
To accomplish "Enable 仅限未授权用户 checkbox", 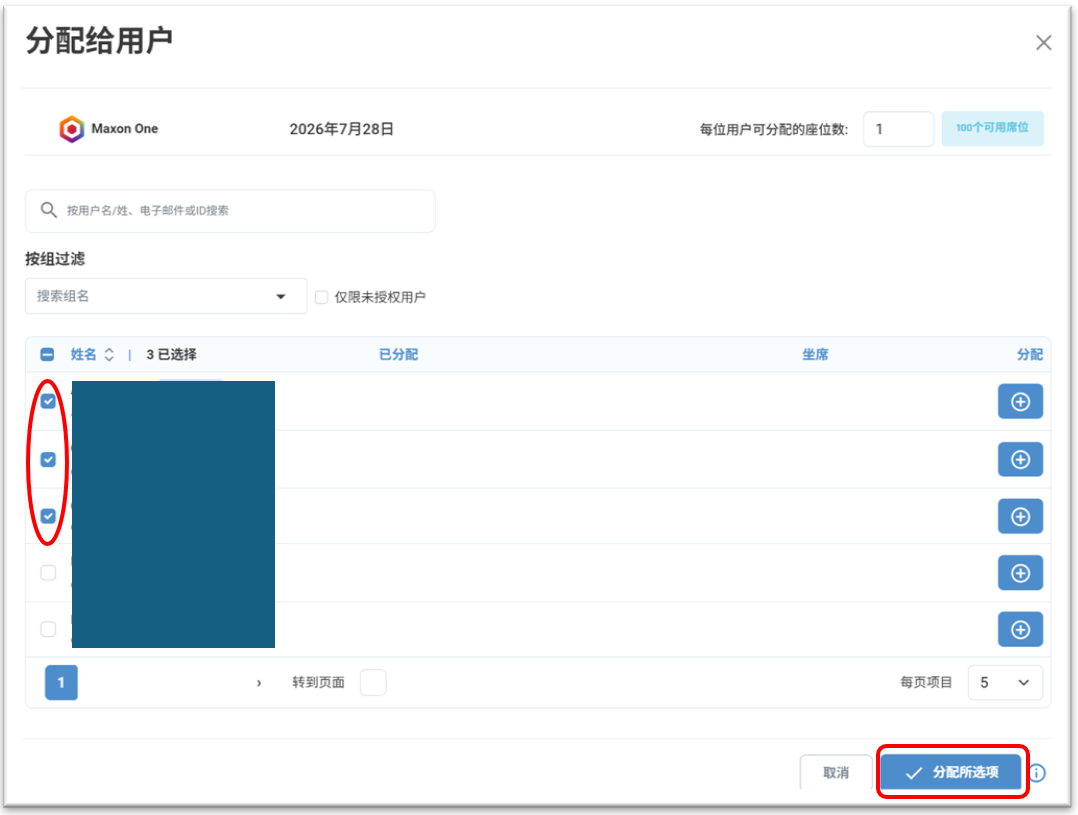I will (321, 297).
